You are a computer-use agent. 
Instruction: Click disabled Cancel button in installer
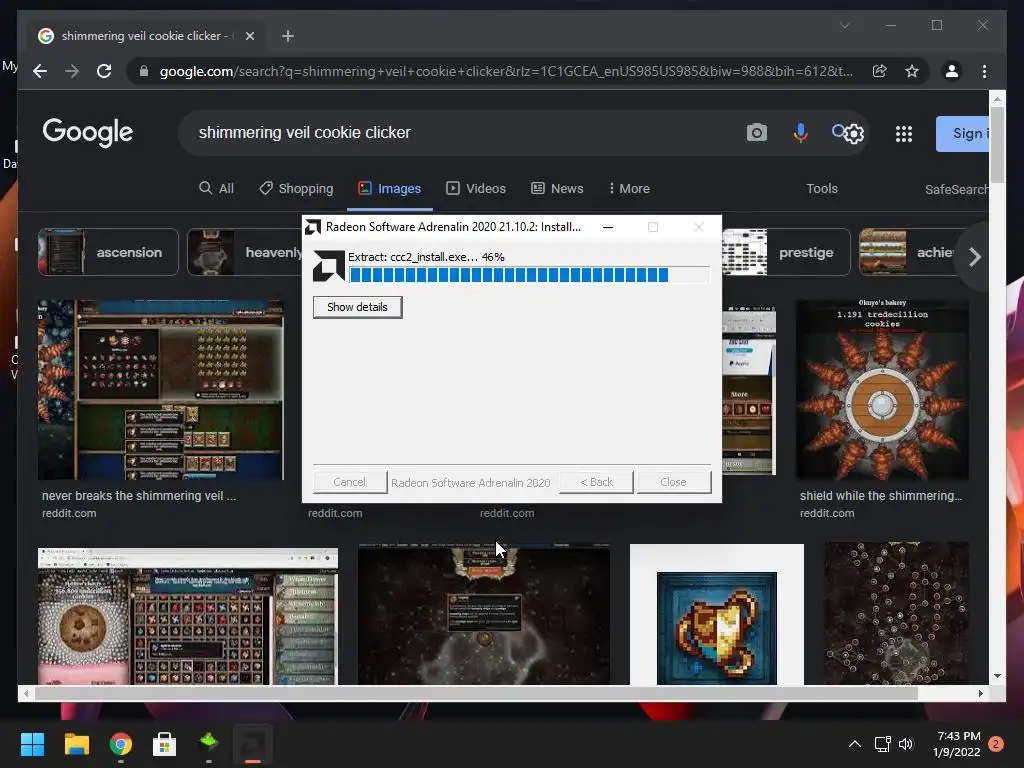point(349,482)
